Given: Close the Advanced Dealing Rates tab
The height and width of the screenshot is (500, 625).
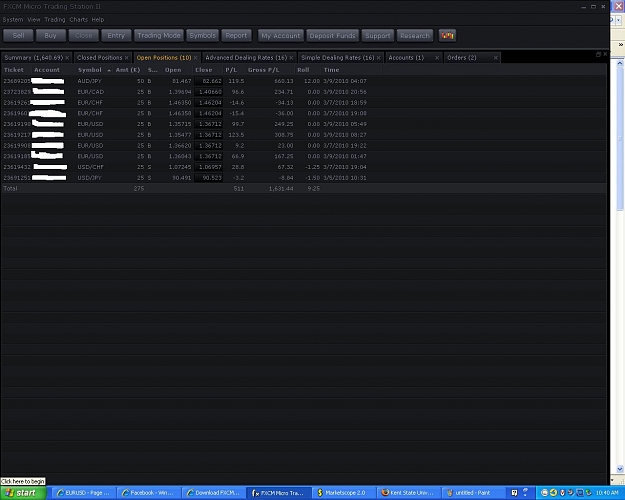Looking at the screenshot, I should click(x=291, y=58).
